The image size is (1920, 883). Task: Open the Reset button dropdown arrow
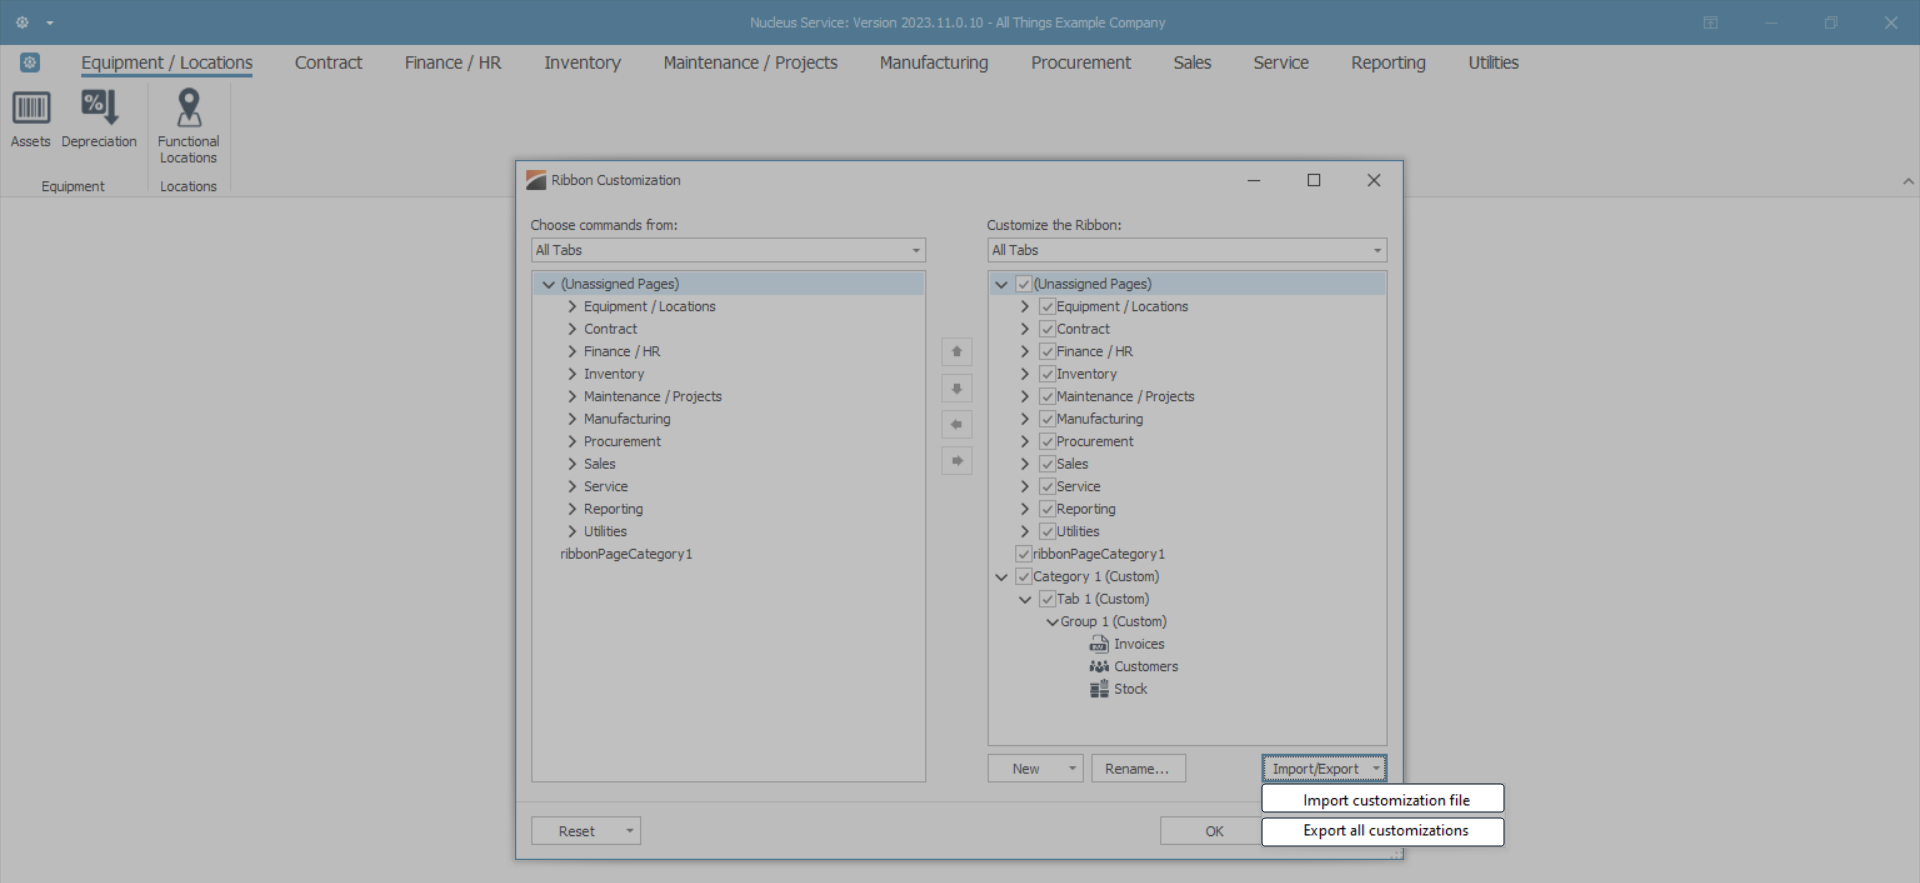[x=630, y=831]
